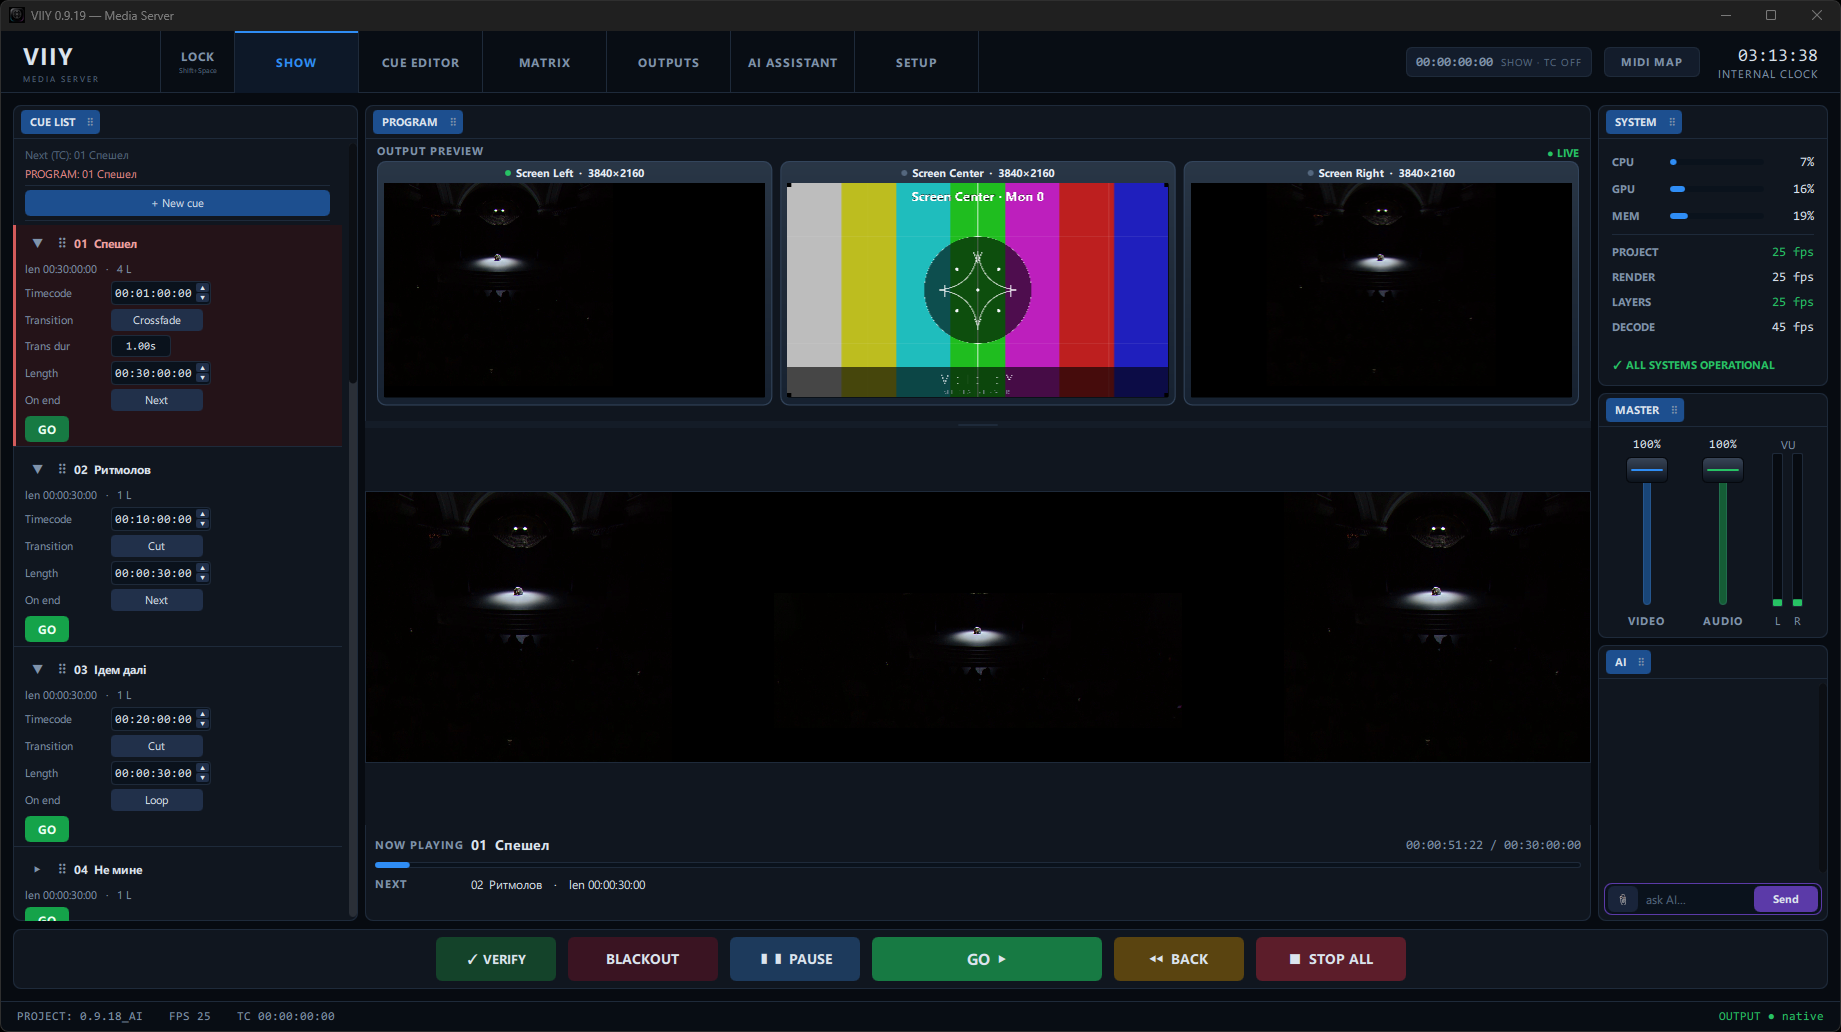This screenshot has height=1032, width=1841.
Task: Open the OUTPUTS tab
Action: tap(668, 62)
